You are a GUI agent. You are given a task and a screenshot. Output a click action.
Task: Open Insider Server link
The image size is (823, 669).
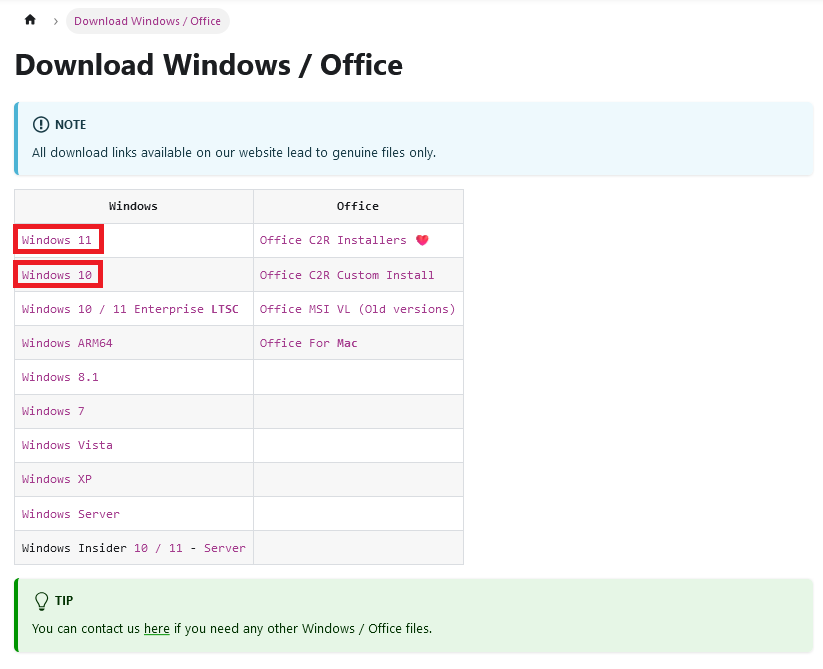click(225, 548)
